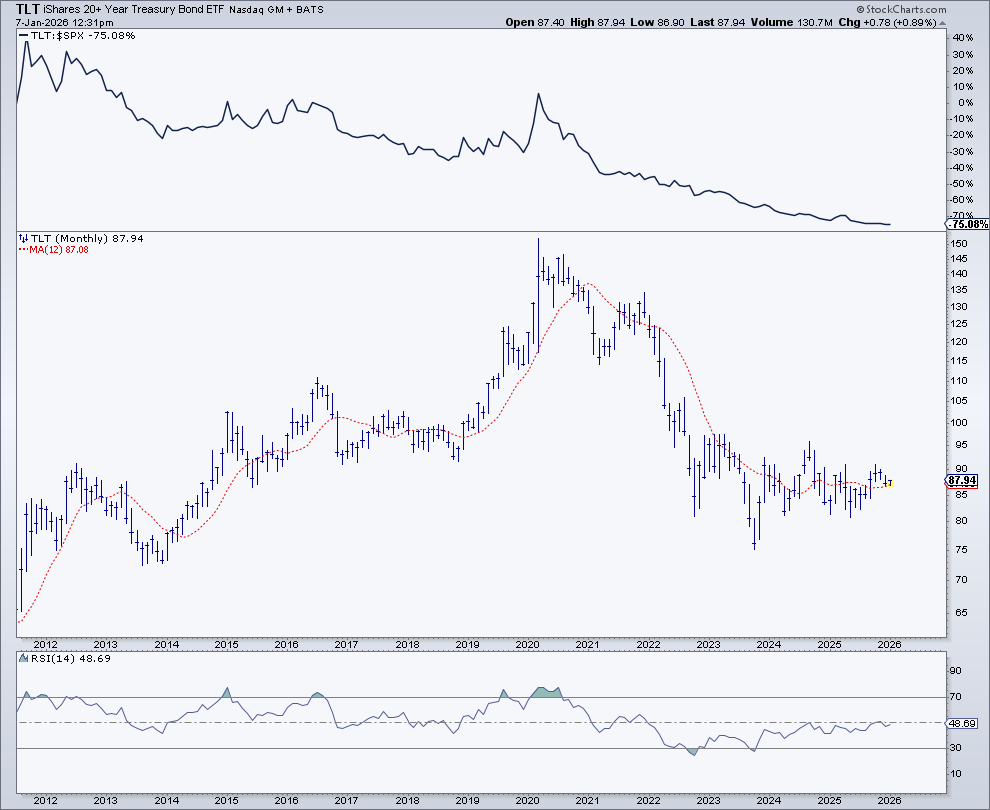Click the 2022 year label below the RSI panel
This screenshot has width=990, height=810.
point(648,801)
